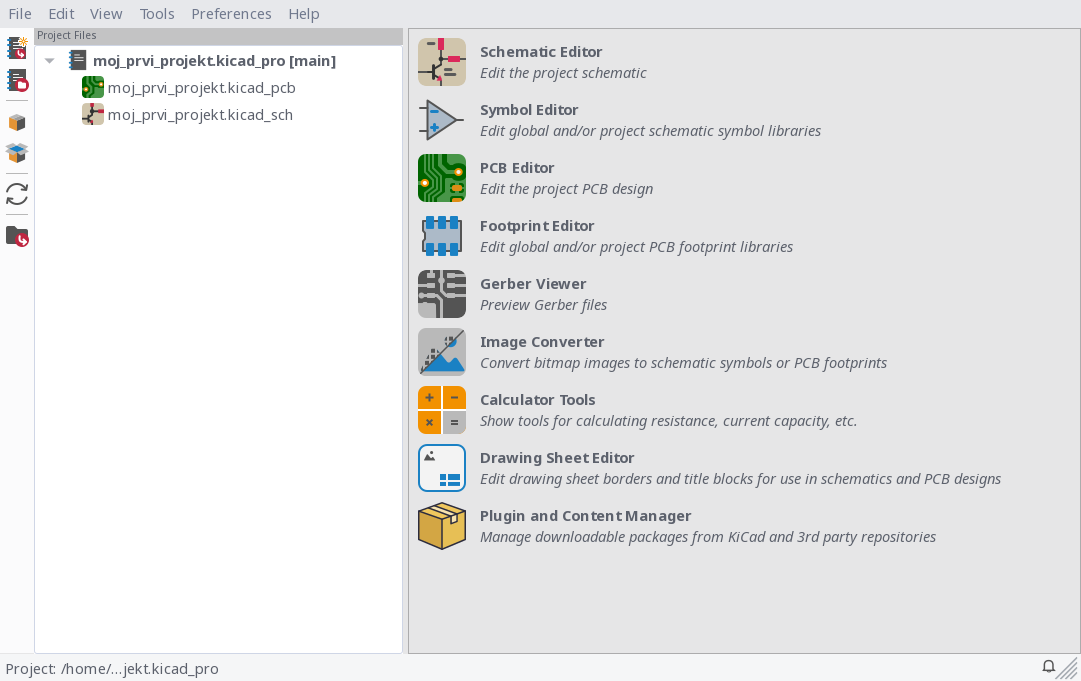This screenshot has height=681, width=1081.
Task: Open the File menu
Action: click(x=20, y=14)
